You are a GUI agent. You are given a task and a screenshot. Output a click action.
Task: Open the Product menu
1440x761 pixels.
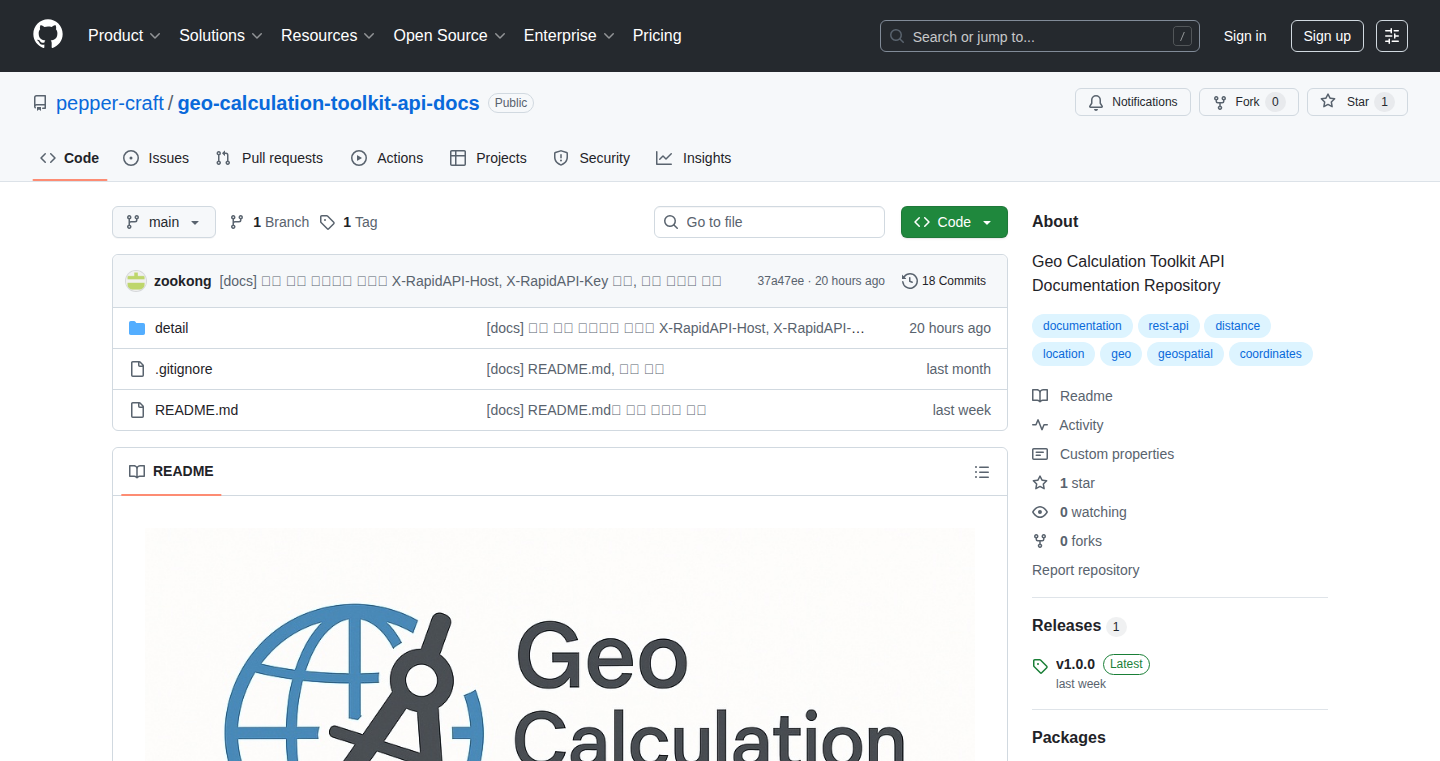point(124,36)
